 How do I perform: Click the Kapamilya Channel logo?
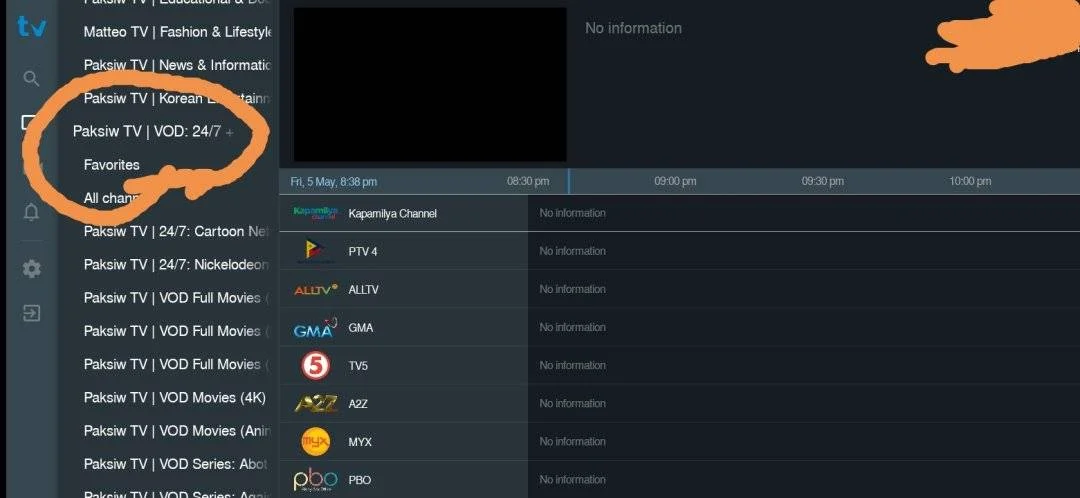(315, 213)
